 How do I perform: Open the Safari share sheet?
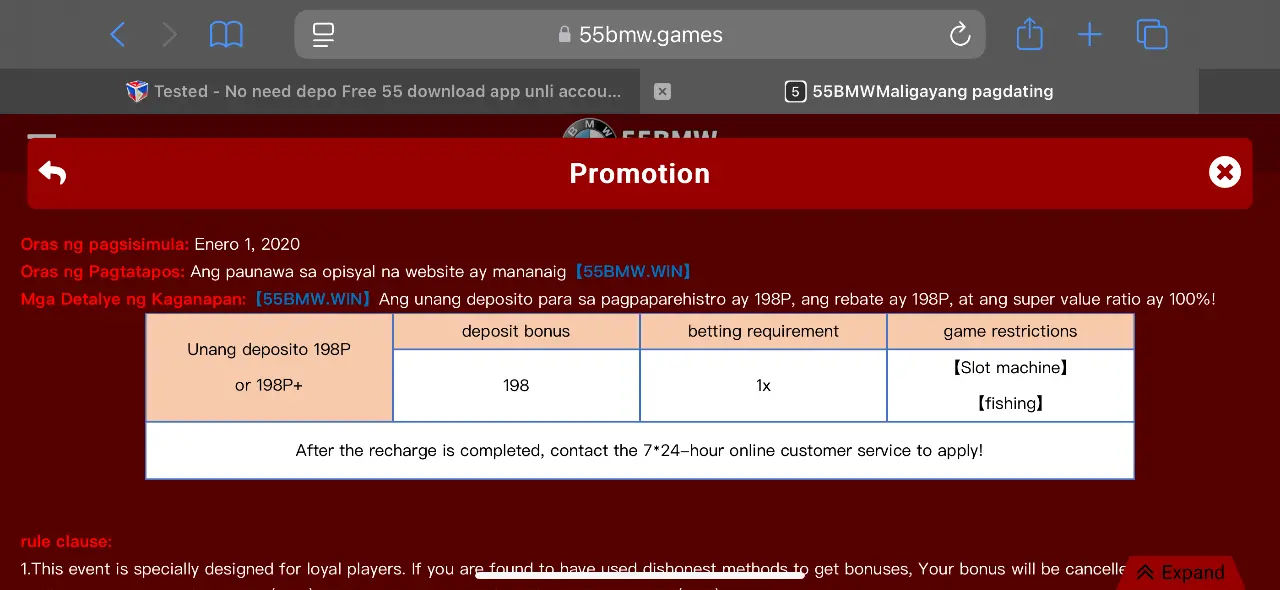1029,35
